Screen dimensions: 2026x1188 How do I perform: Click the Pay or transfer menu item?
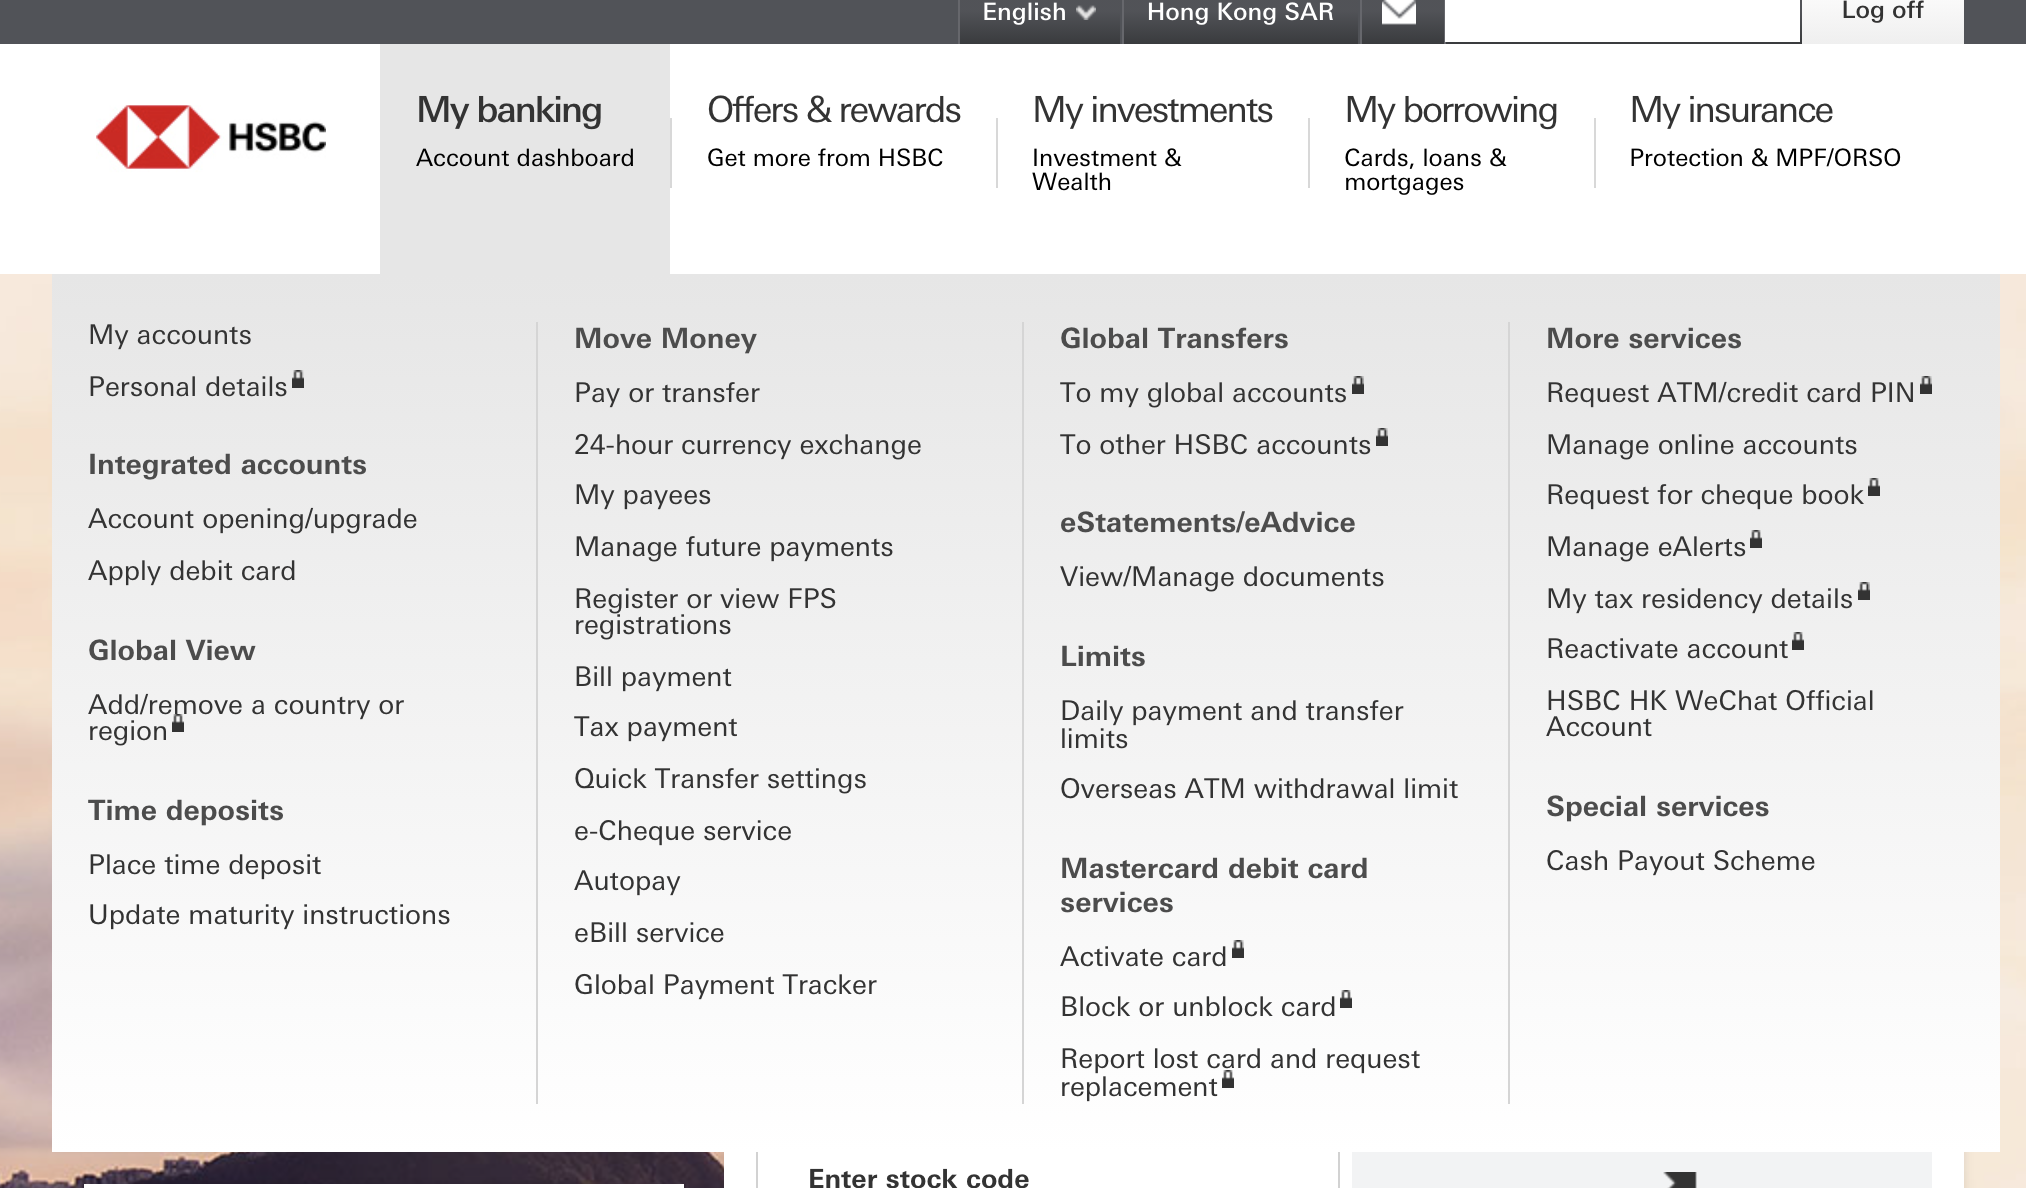(666, 392)
